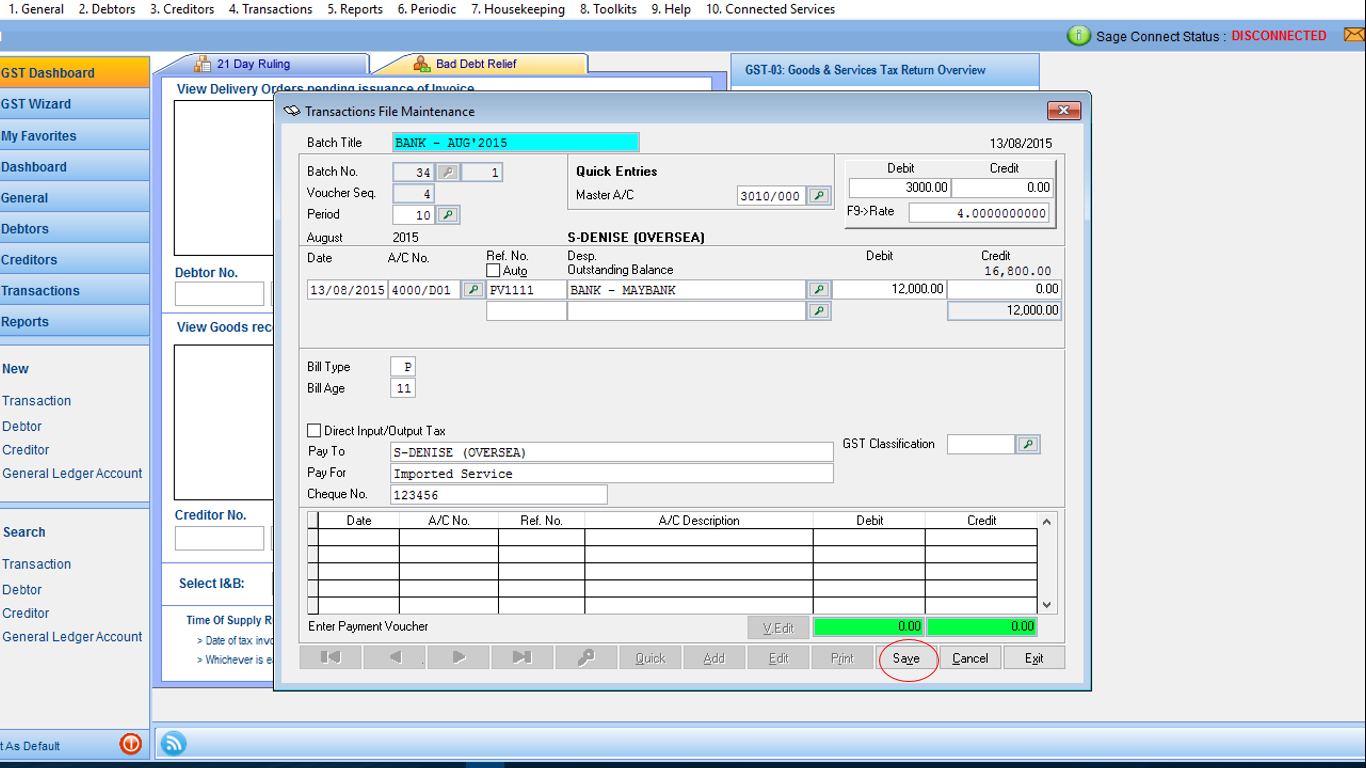Screen dimensions: 1366x768
Task: Open My Favorites in sidebar
Action: tap(74, 135)
